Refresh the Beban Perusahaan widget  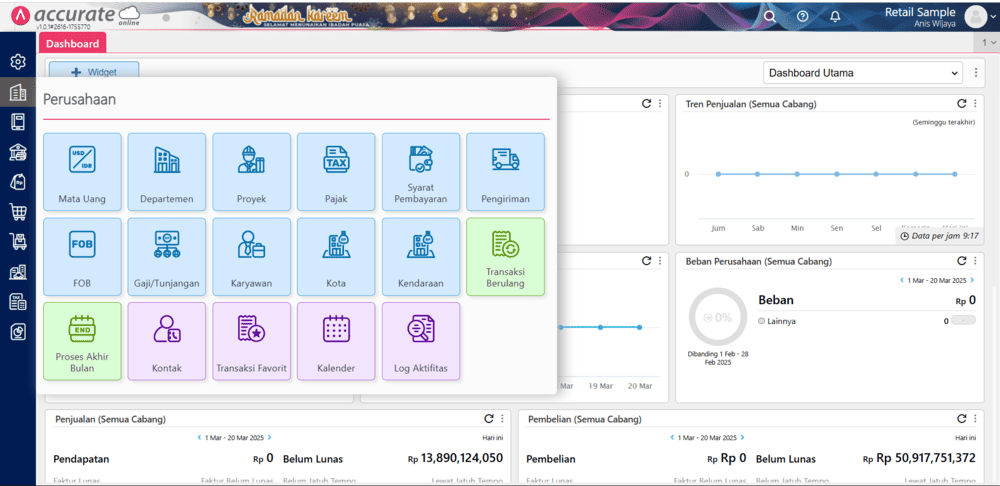(962, 261)
